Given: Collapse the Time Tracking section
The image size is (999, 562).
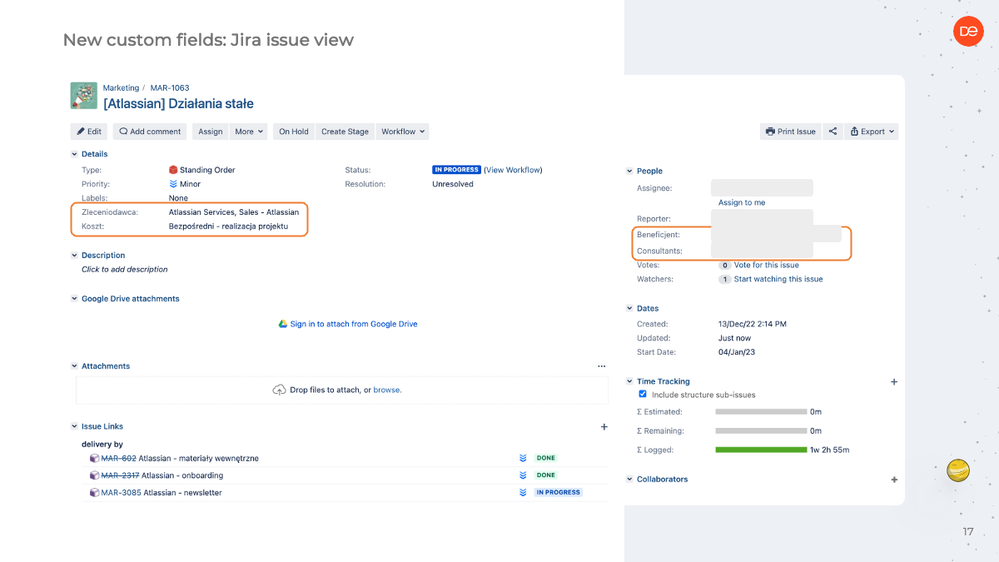Looking at the screenshot, I should coord(629,382).
